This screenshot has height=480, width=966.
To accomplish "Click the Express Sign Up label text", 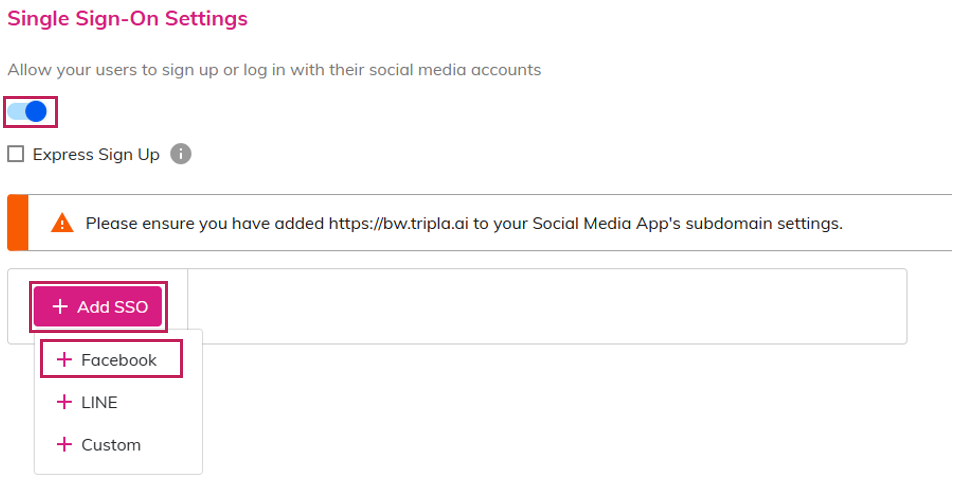I will pos(96,155).
